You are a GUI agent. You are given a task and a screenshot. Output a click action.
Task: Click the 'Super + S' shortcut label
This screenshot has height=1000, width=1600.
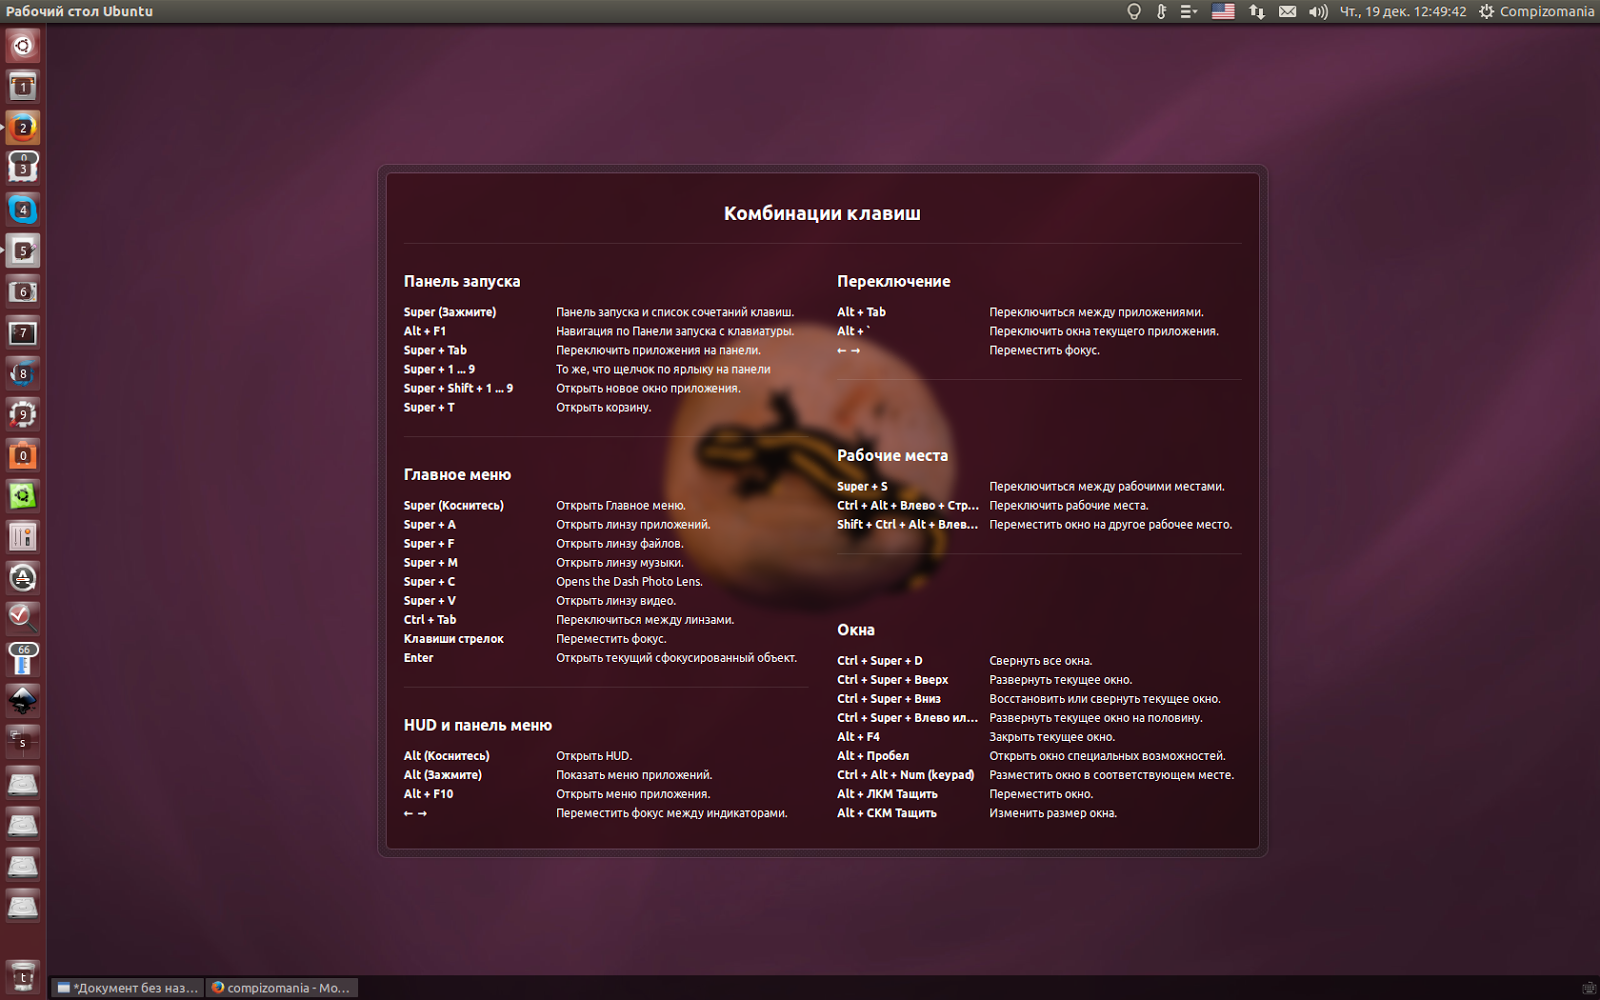(862, 486)
